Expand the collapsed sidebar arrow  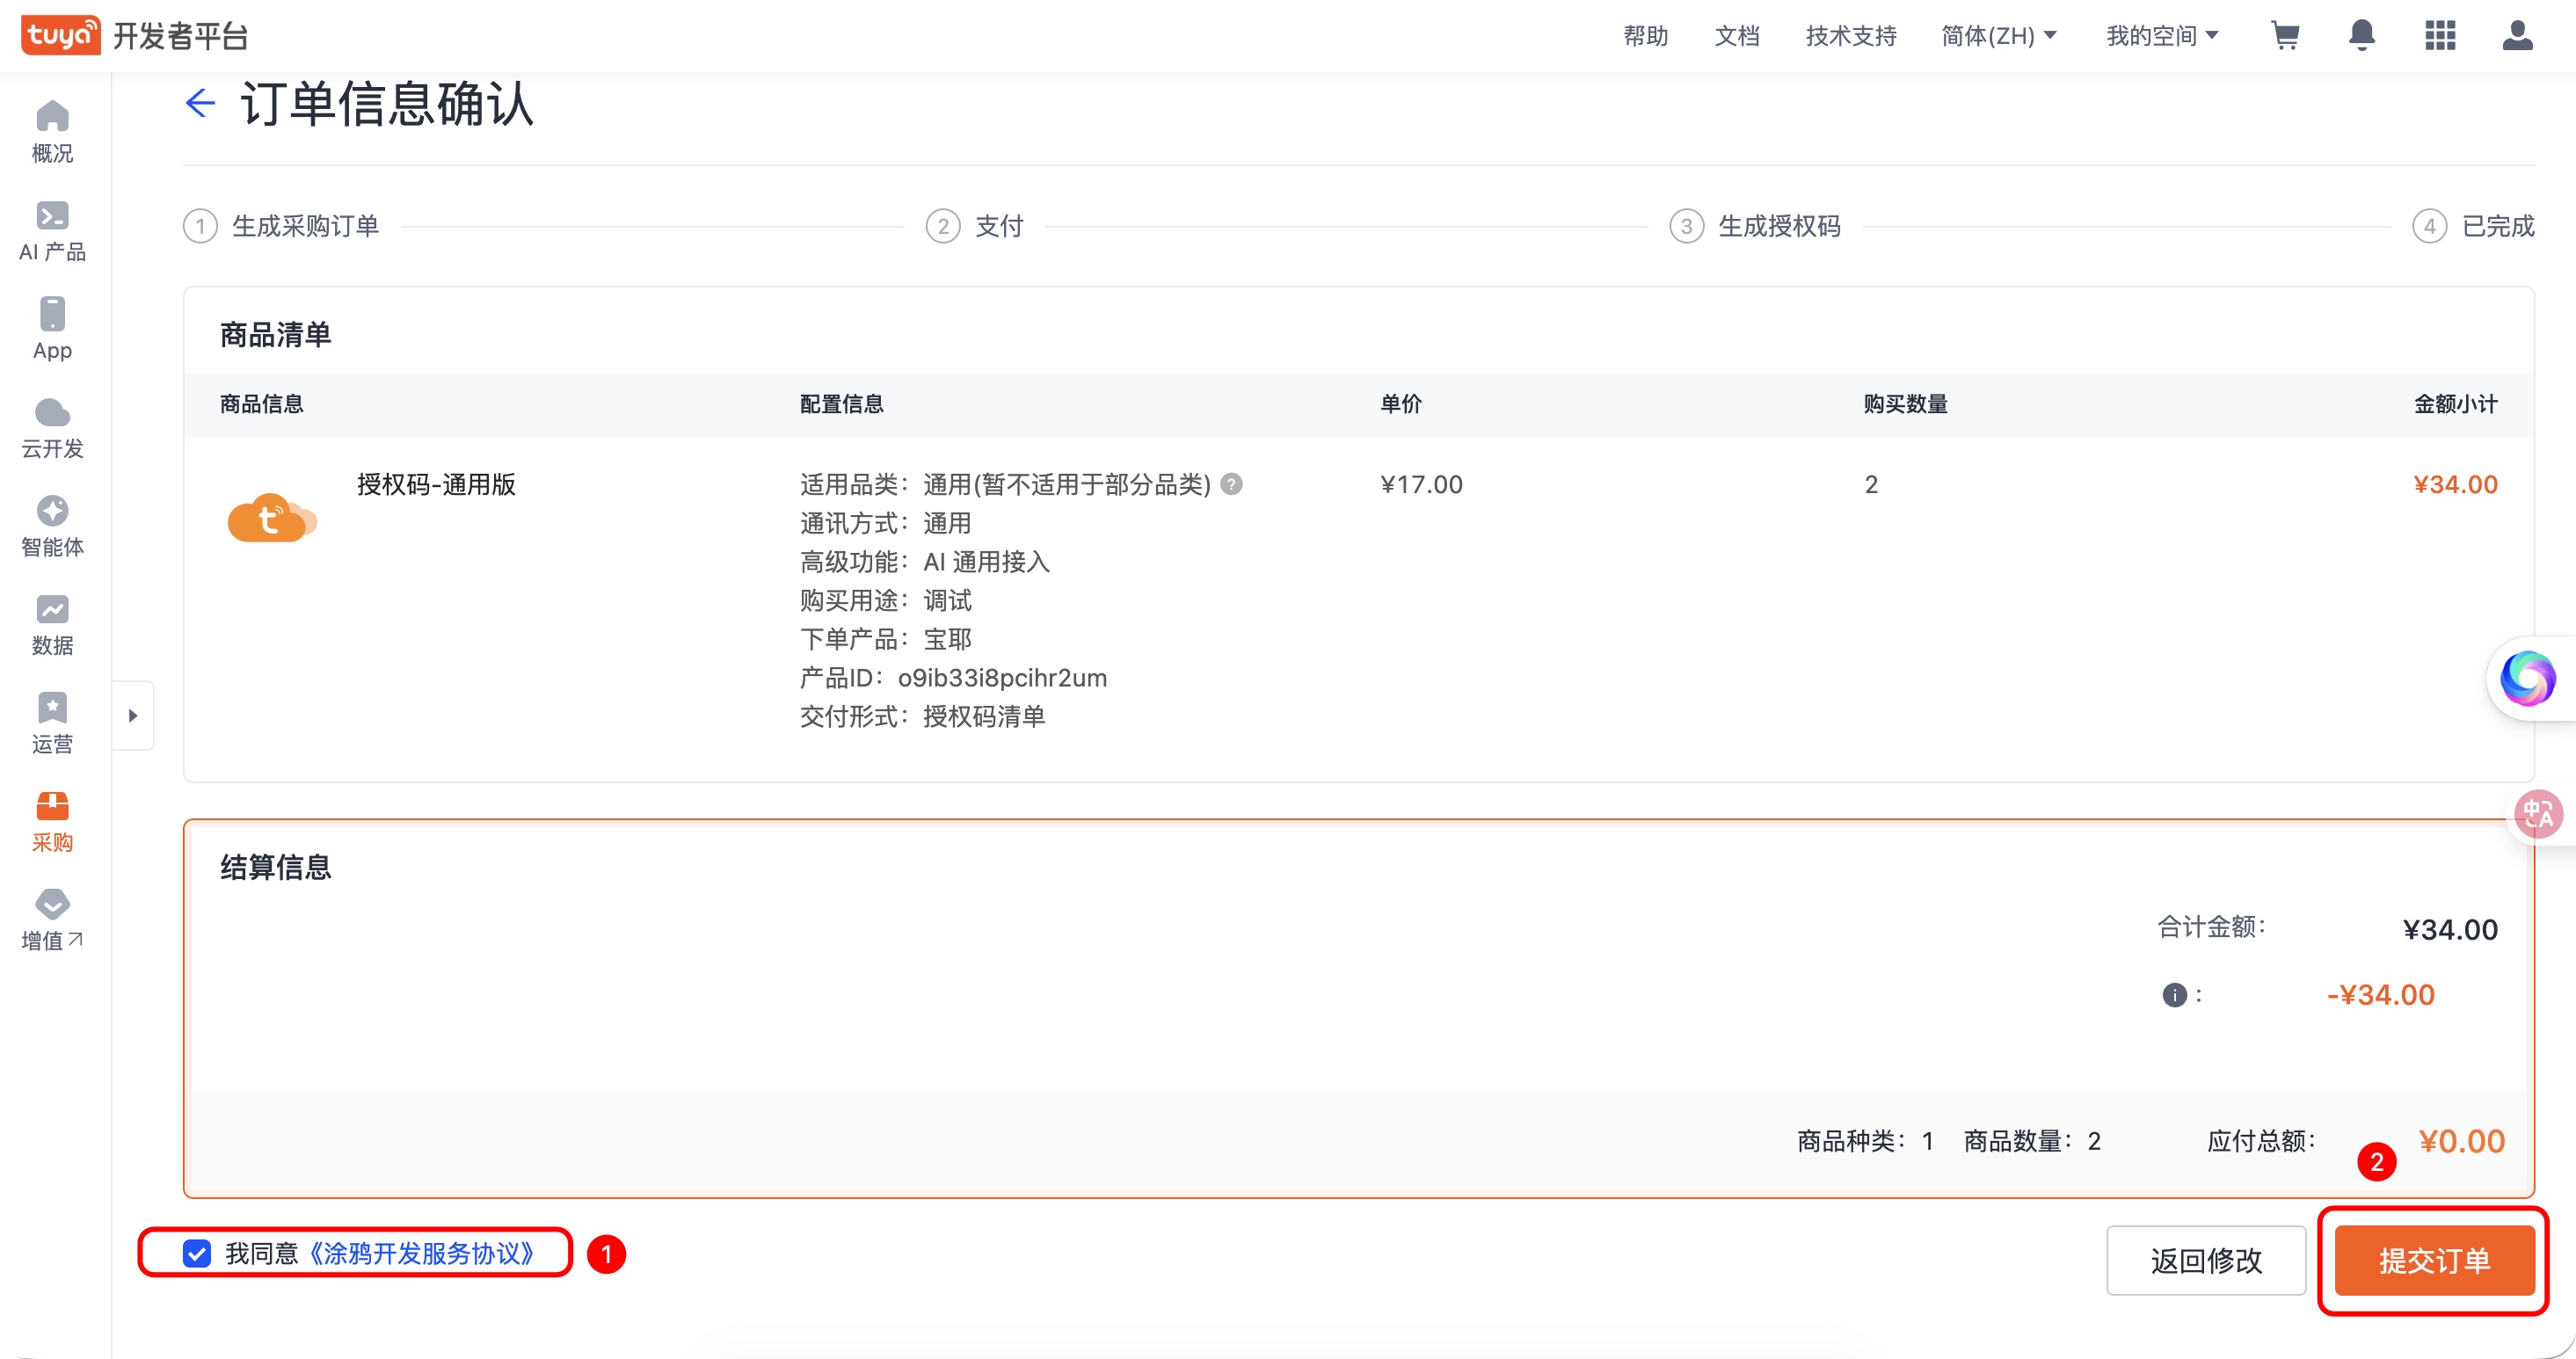133,715
